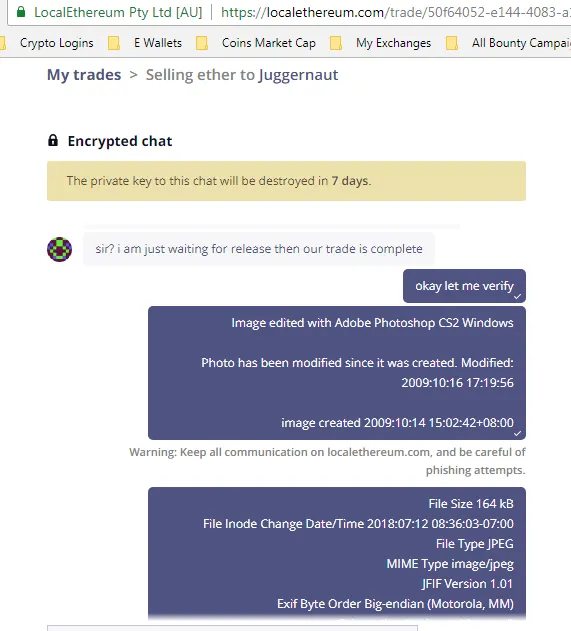Click the private key destroyed in 7 days notice
Image resolution: width=571 pixels, height=631 pixels.
286,181
